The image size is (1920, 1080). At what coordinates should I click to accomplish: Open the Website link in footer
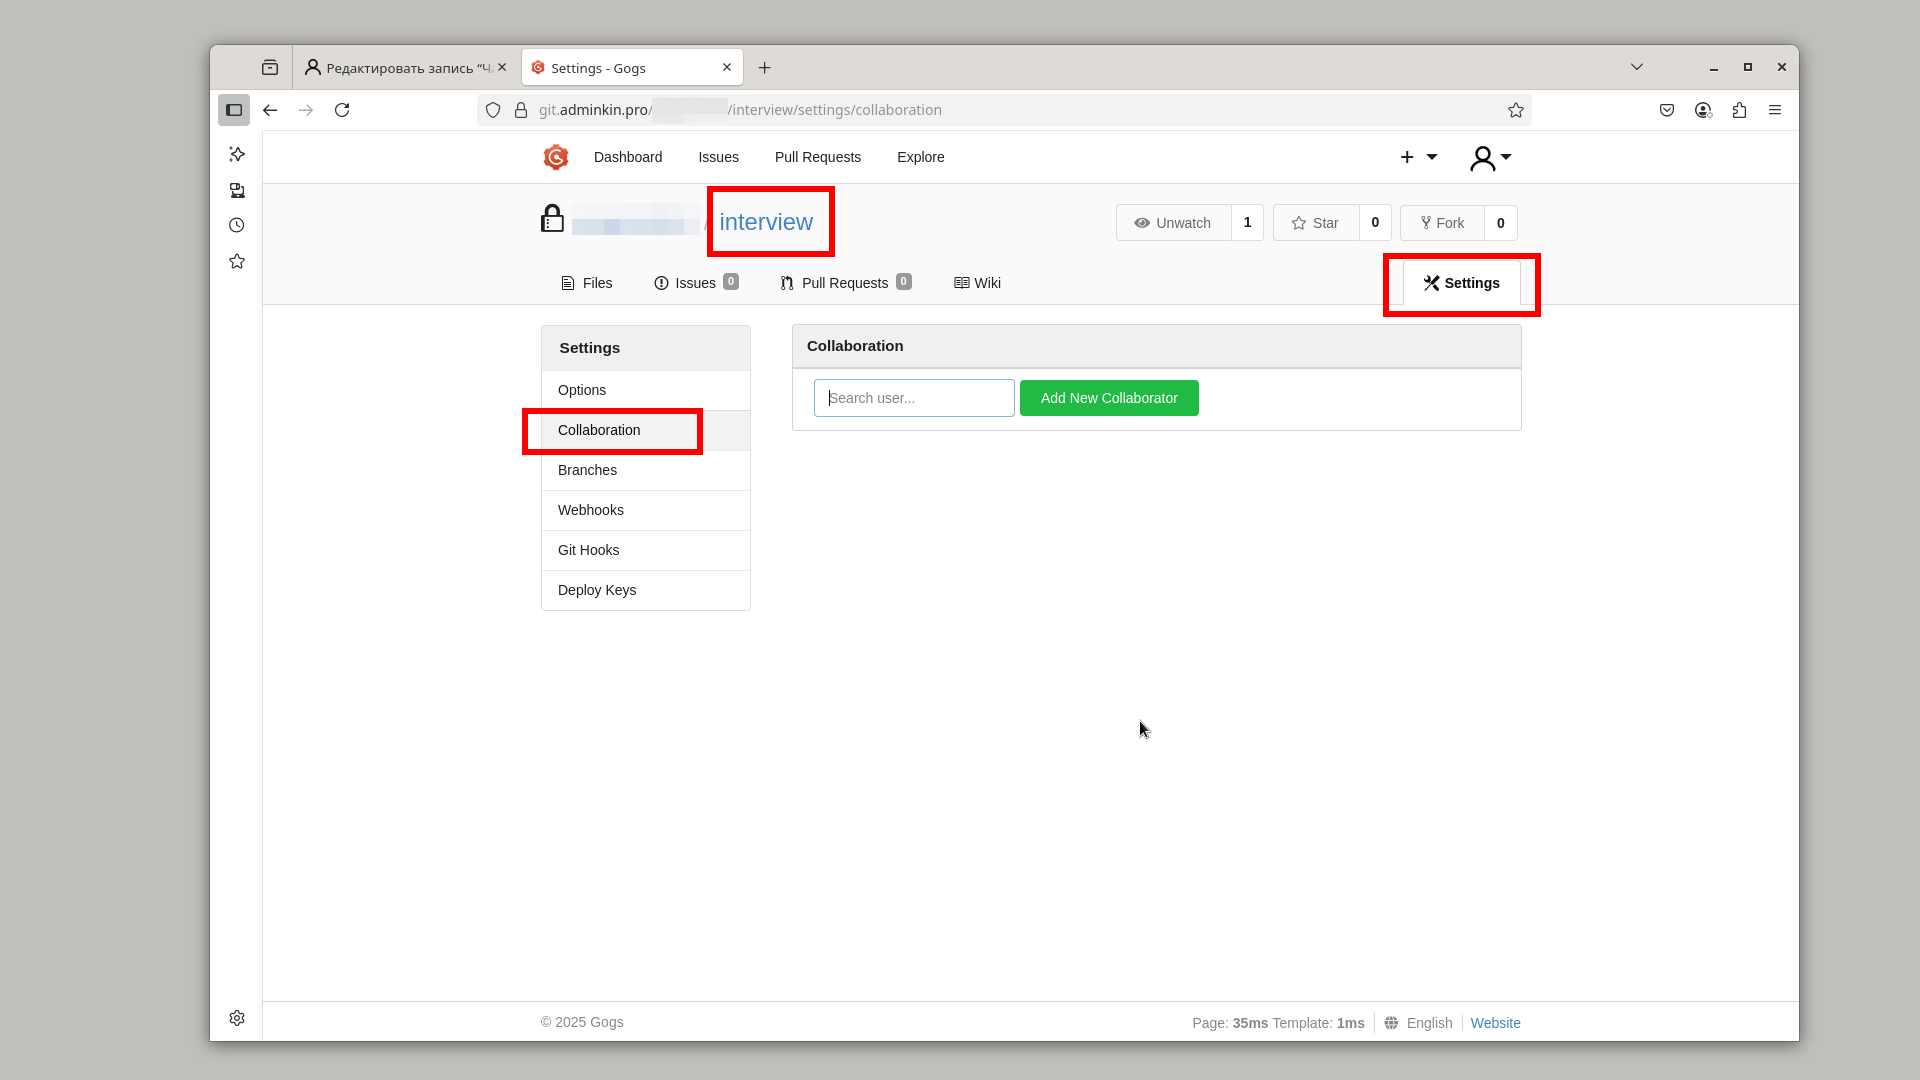(x=1495, y=1023)
